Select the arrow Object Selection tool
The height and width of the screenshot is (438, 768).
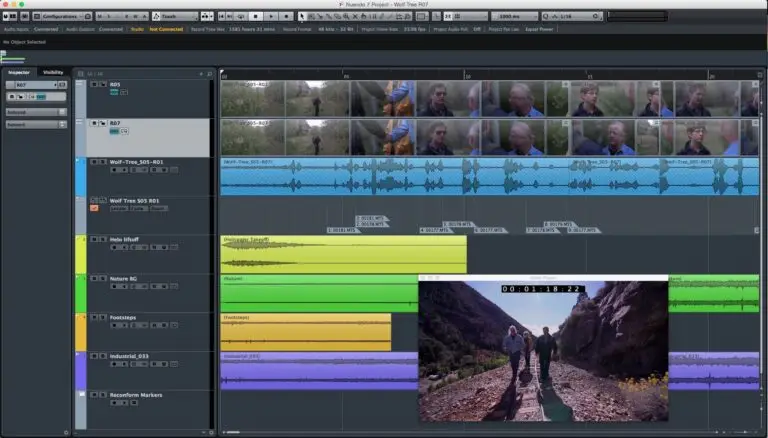(x=303, y=16)
